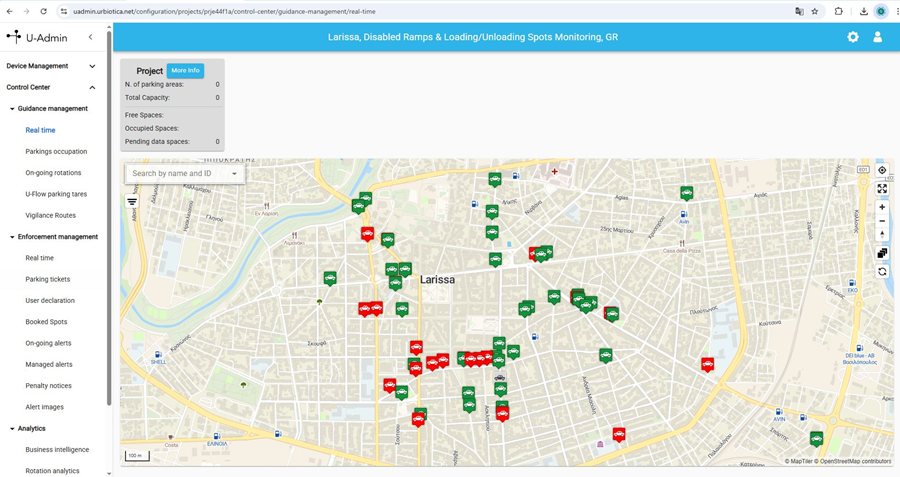Collapse the U-Admin sidebar

(x=91, y=37)
